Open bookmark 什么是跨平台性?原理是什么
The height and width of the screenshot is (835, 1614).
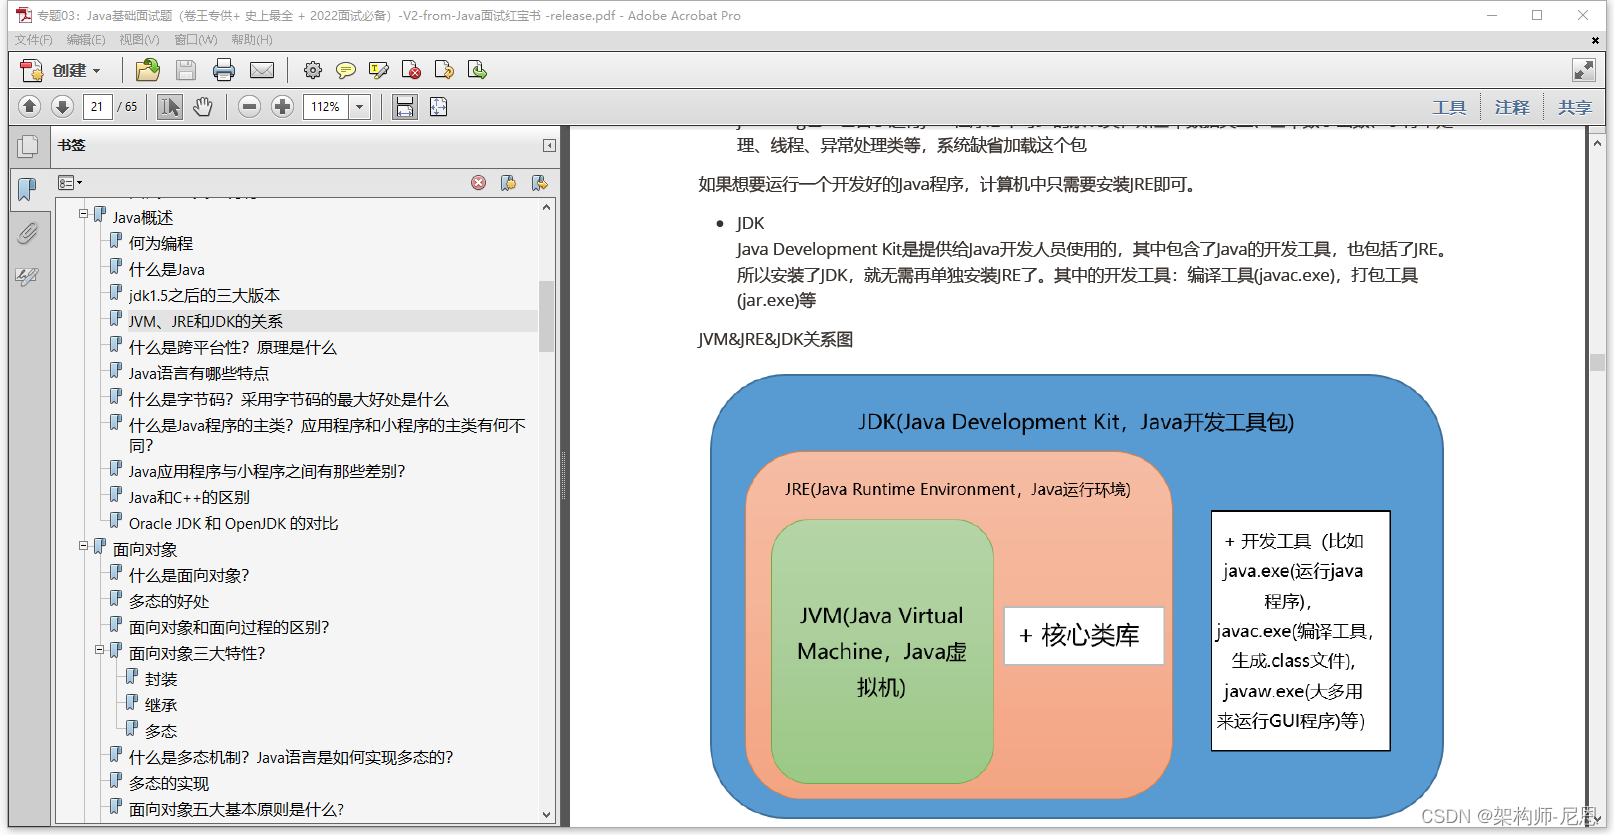pos(233,347)
